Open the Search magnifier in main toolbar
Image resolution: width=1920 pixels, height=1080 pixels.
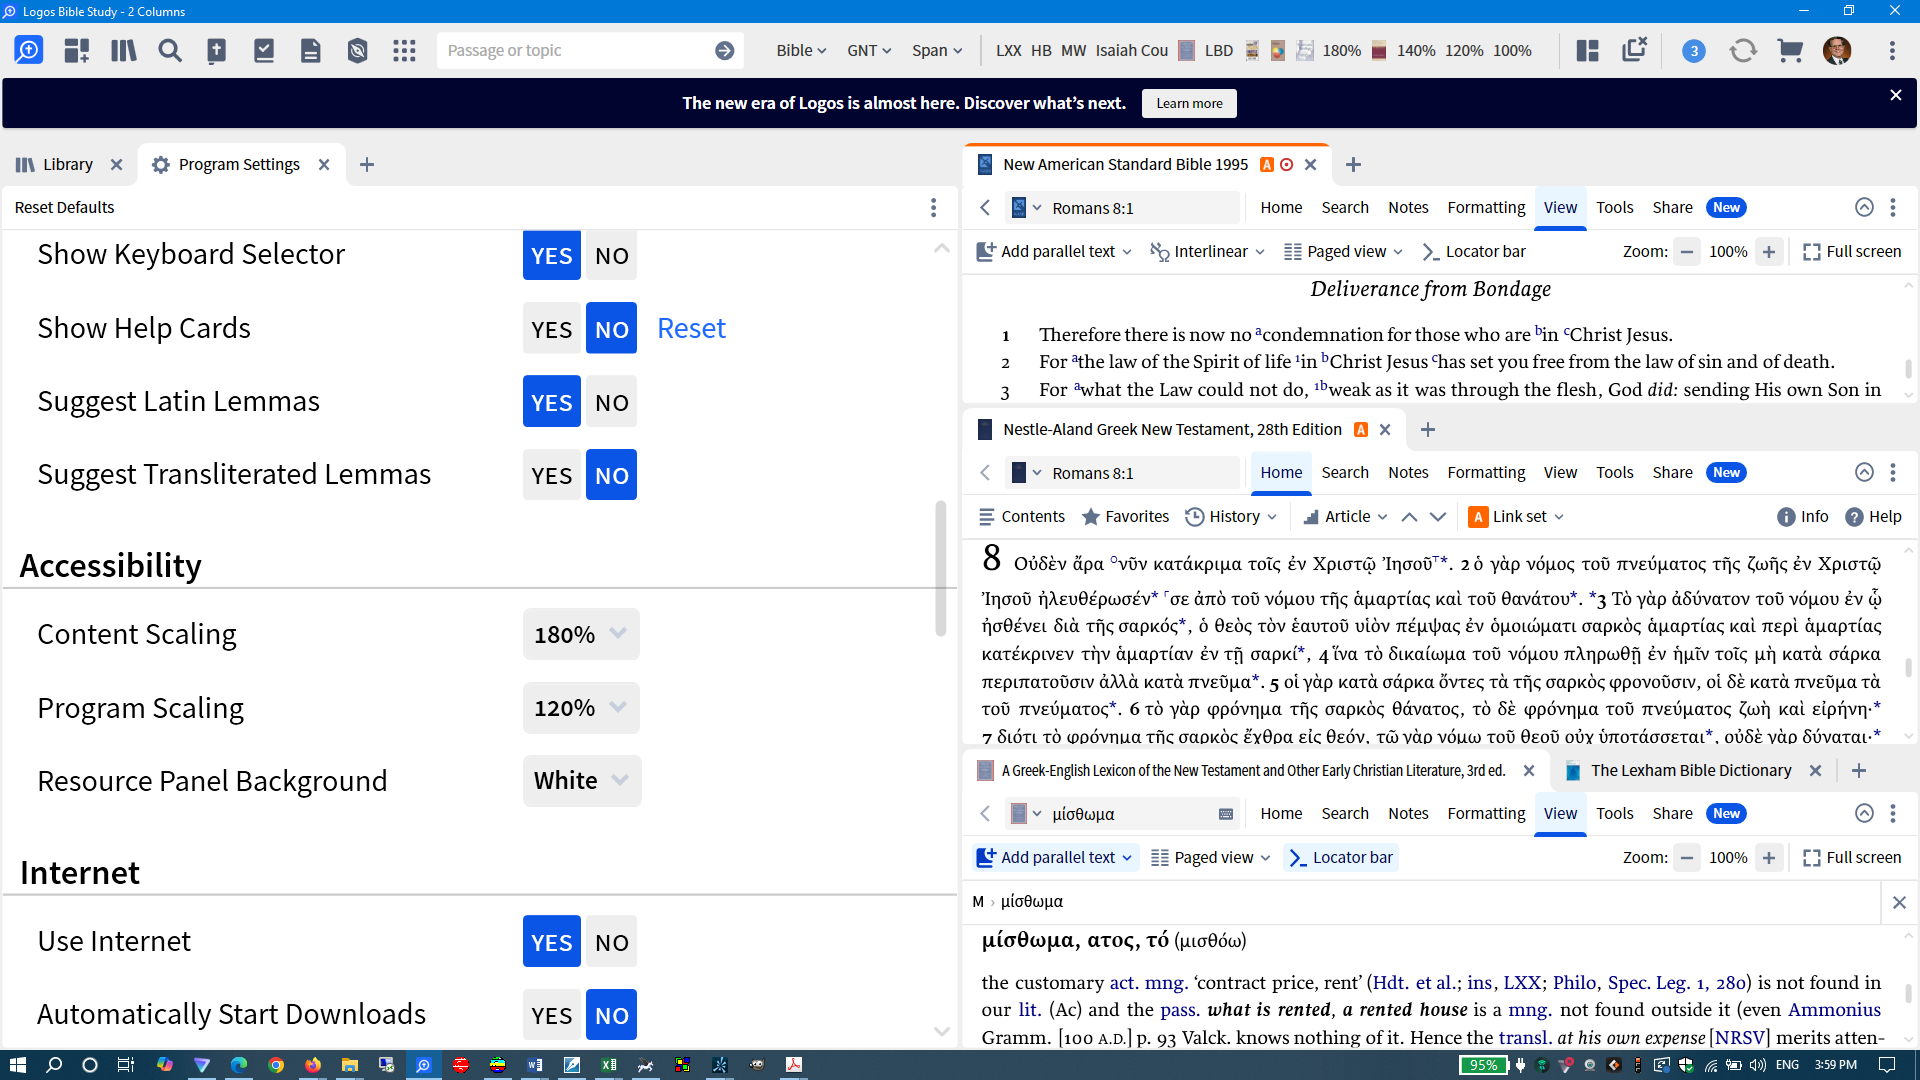click(170, 50)
